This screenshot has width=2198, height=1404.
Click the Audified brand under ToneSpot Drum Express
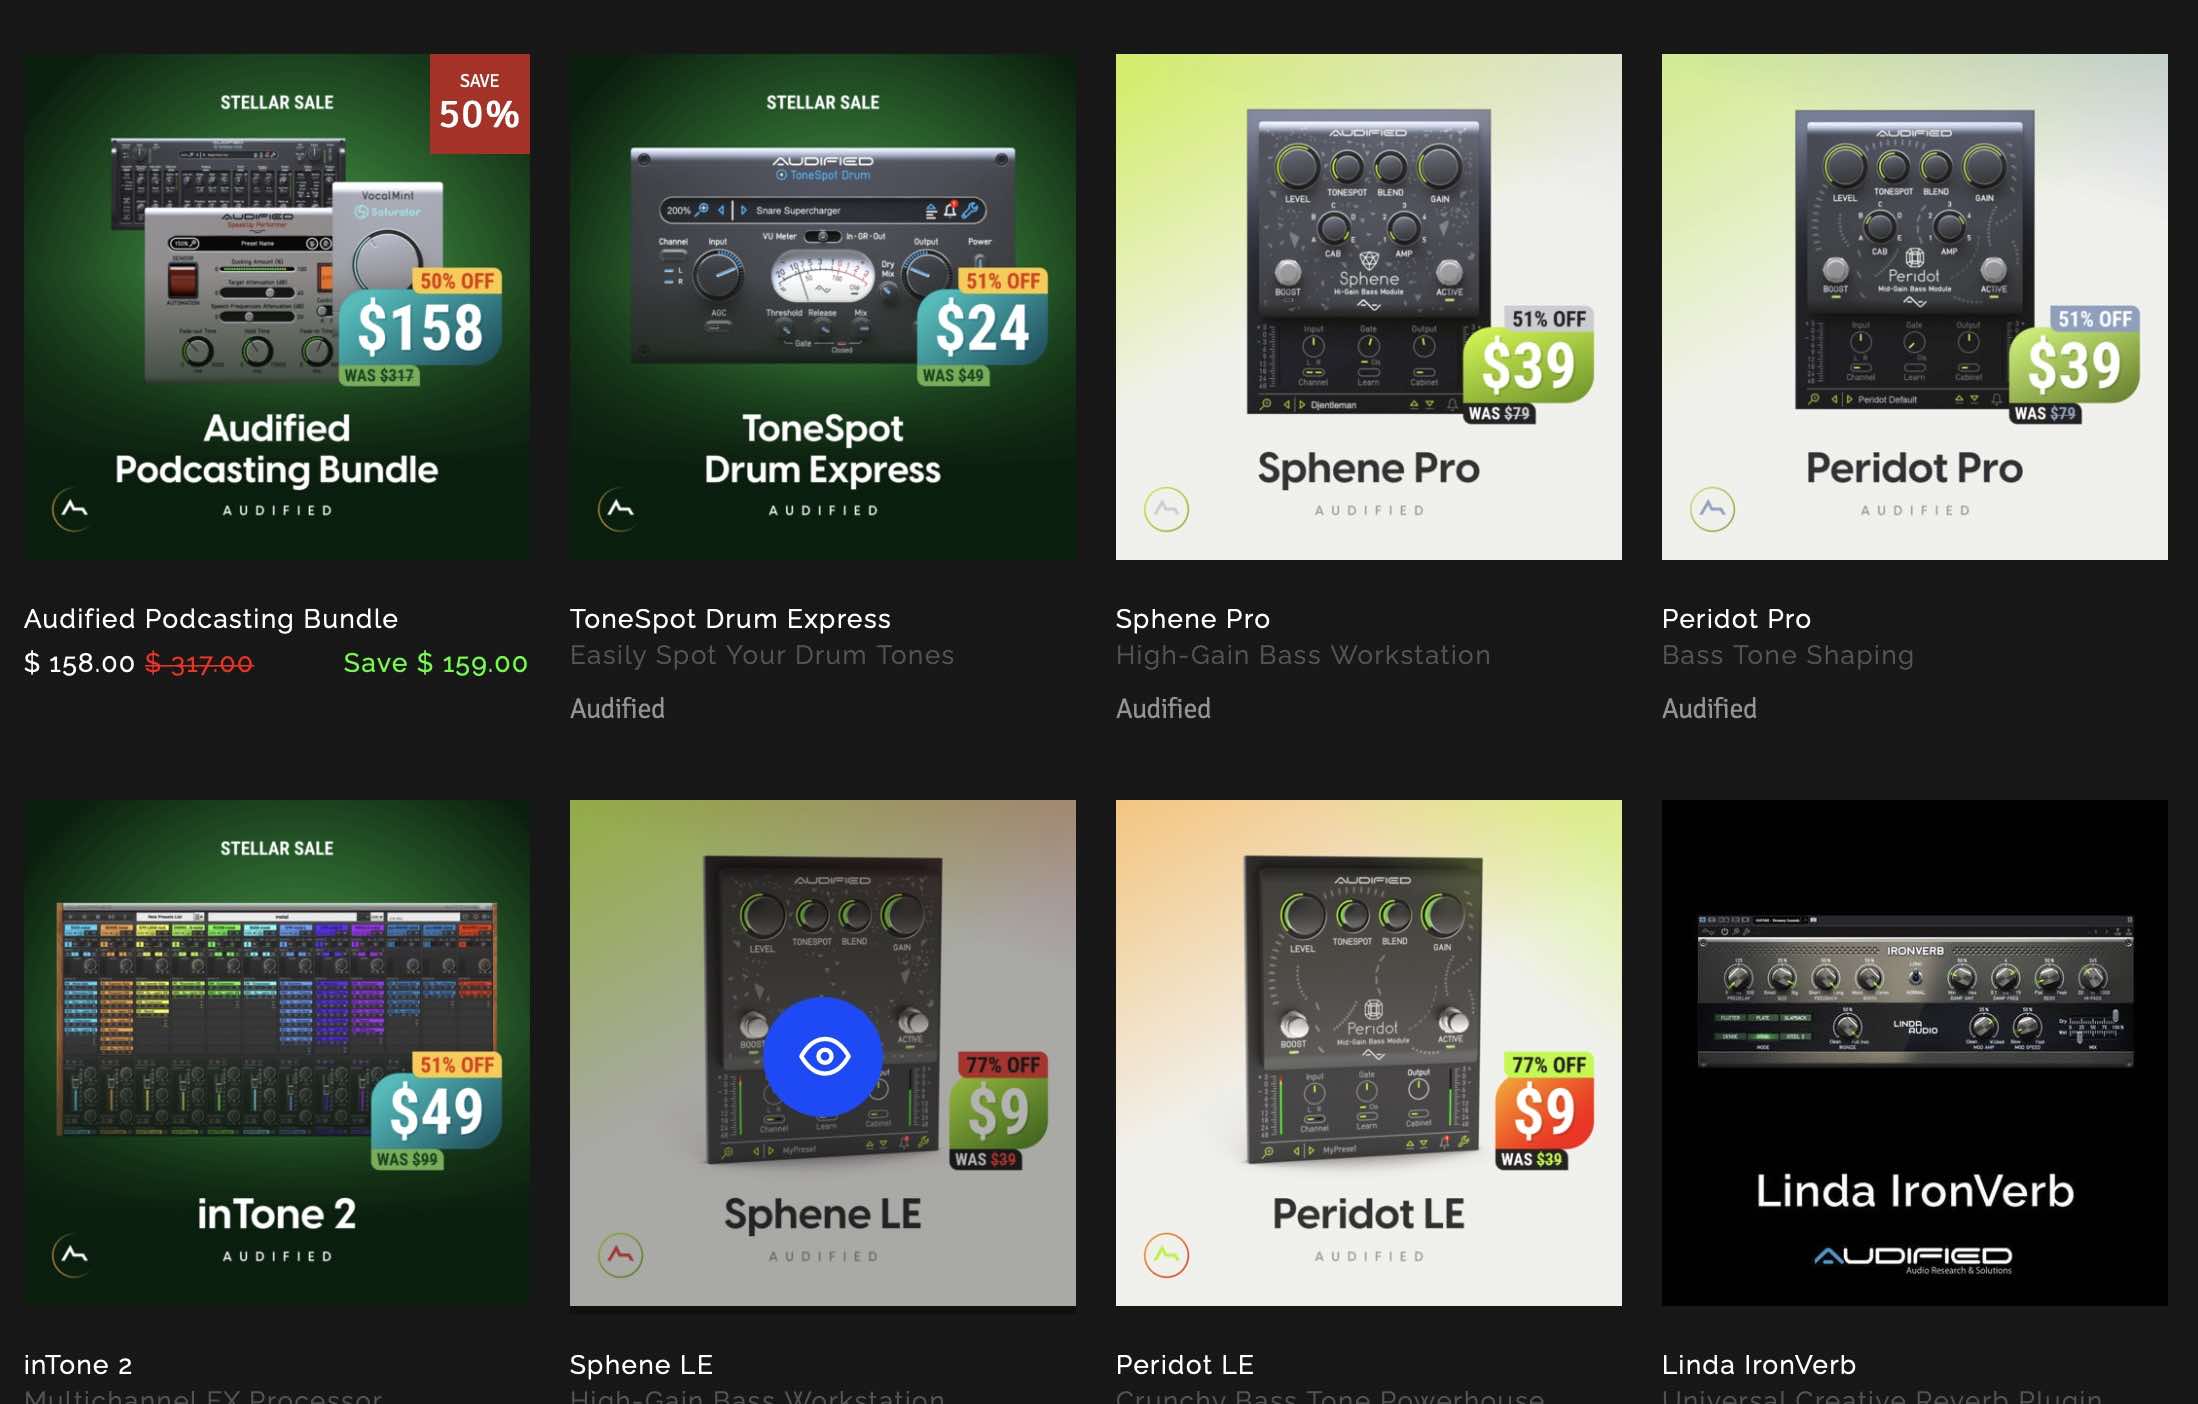[x=617, y=709]
